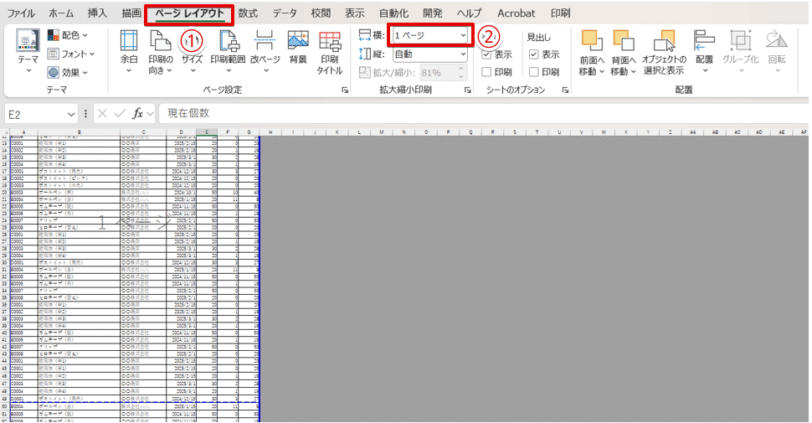
Task: Open the 配置 align menu
Action: (x=704, y=52)
